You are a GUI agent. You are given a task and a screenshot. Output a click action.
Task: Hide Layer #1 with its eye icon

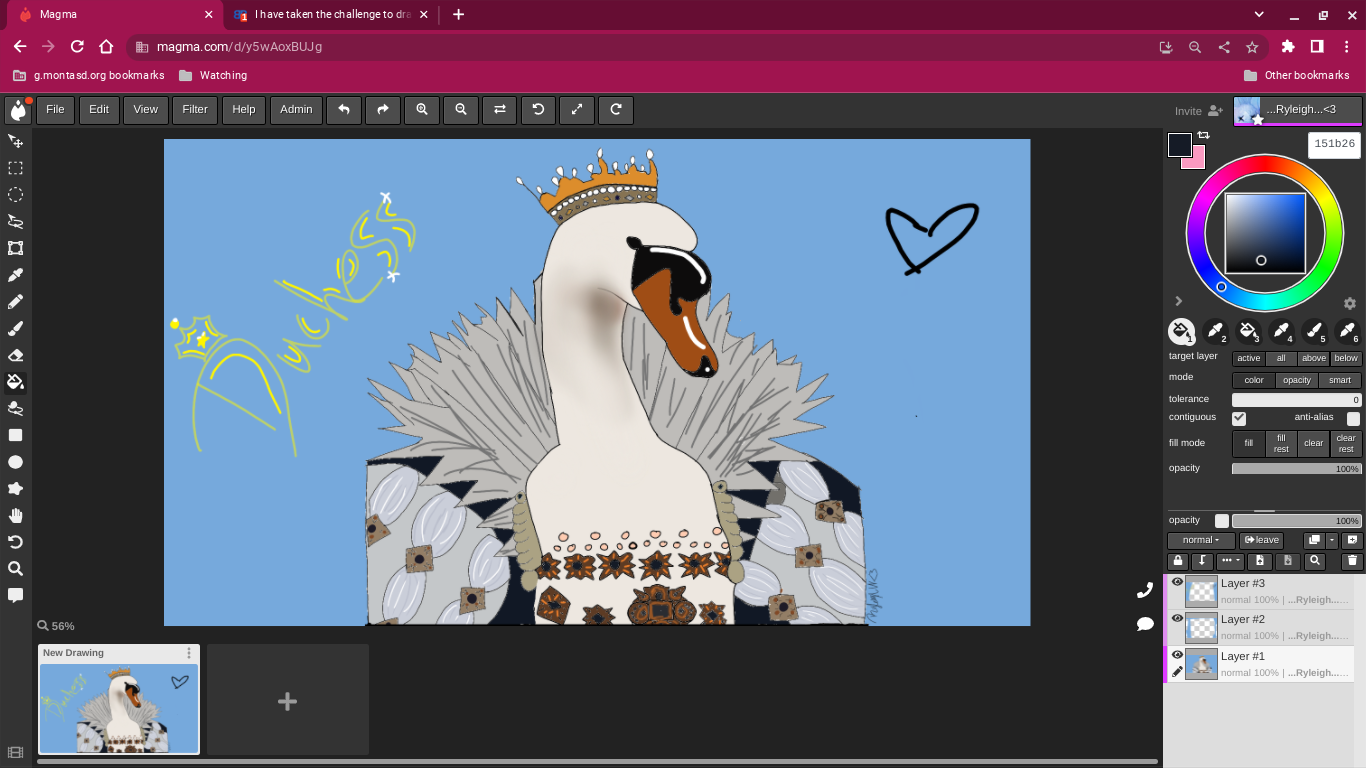click(1177, 655)
